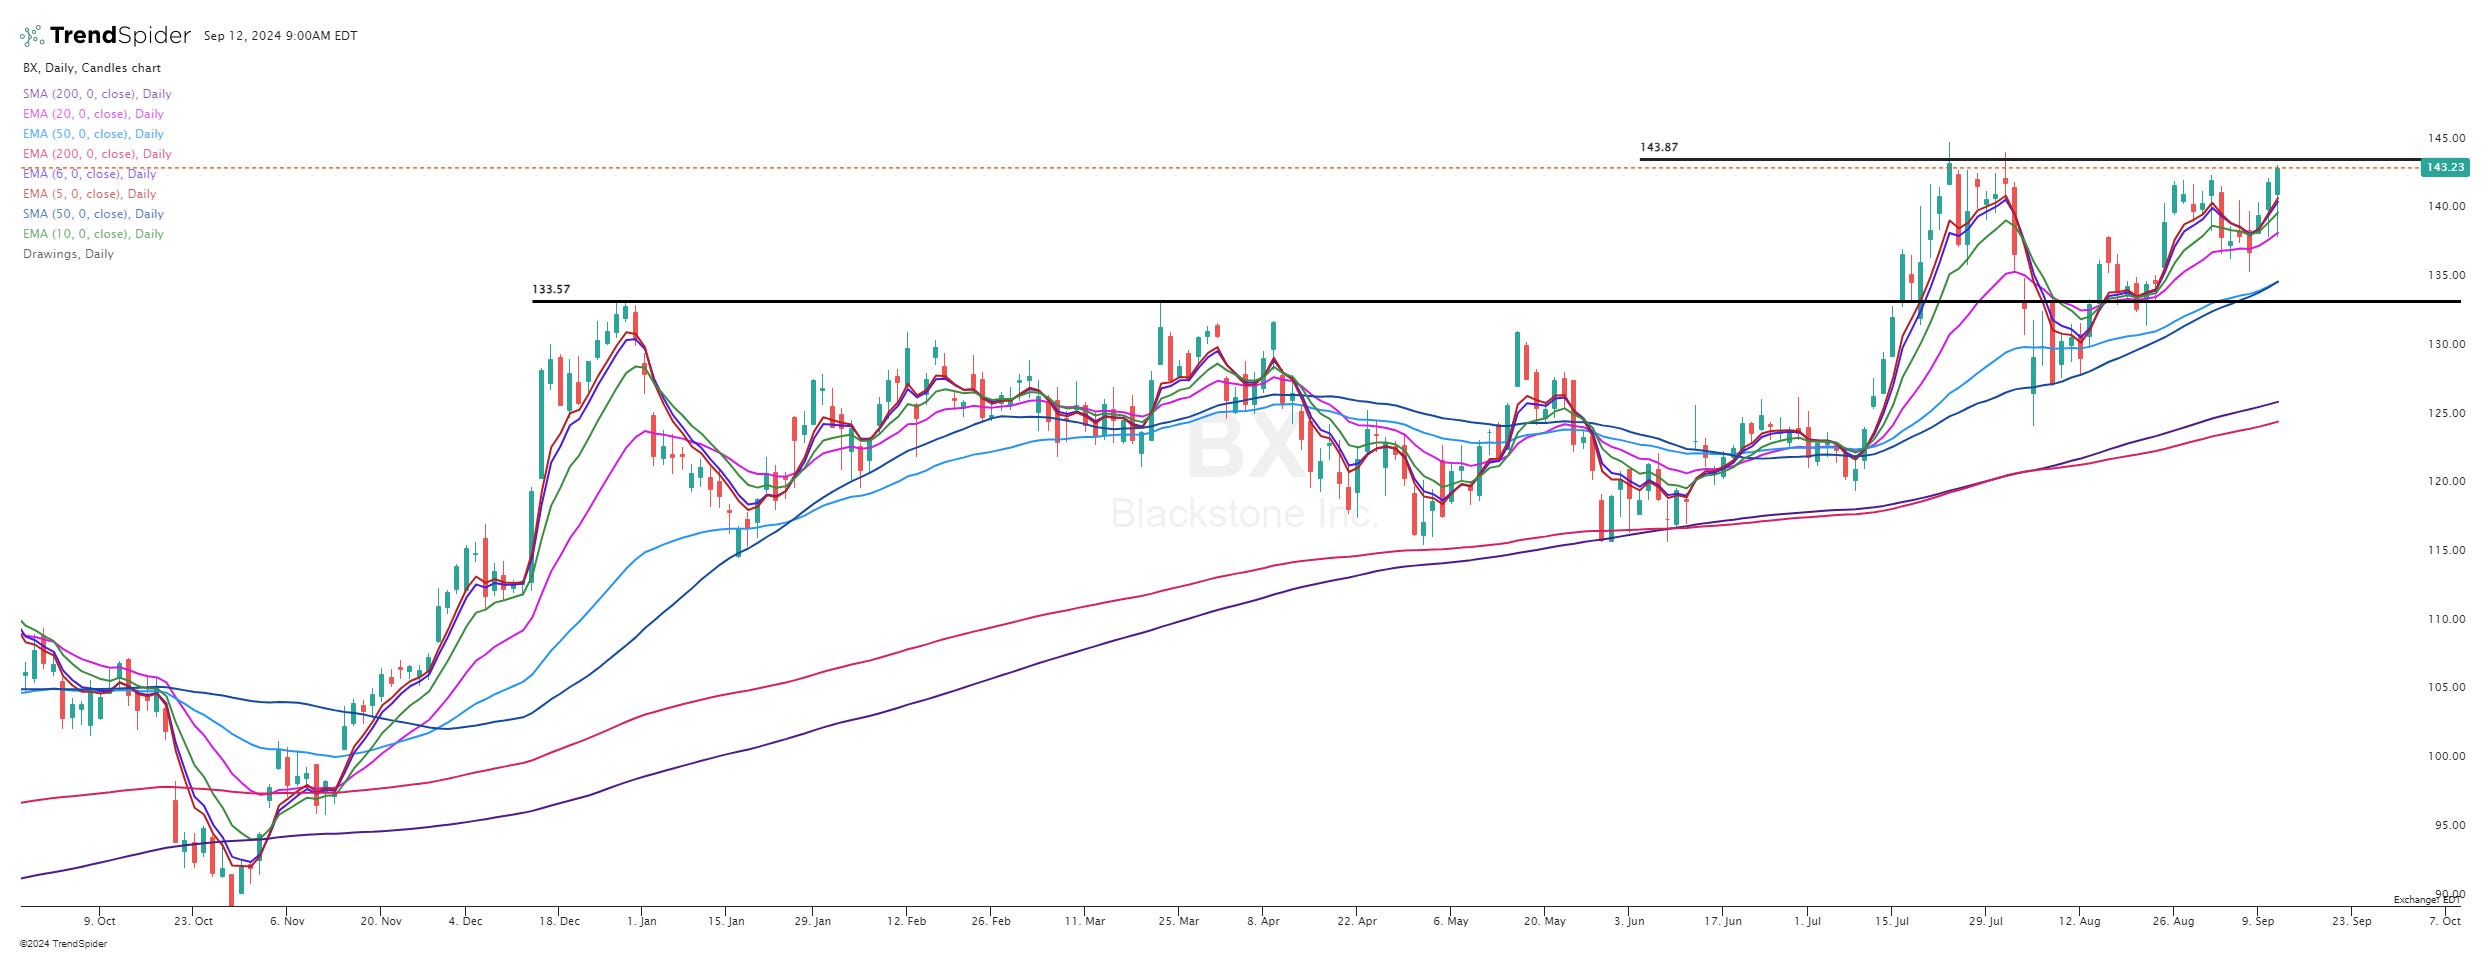2491x953 pixels.
Task: Select the light blue EMA (50, 0, close) label
Action: click(x=93, y=134)
